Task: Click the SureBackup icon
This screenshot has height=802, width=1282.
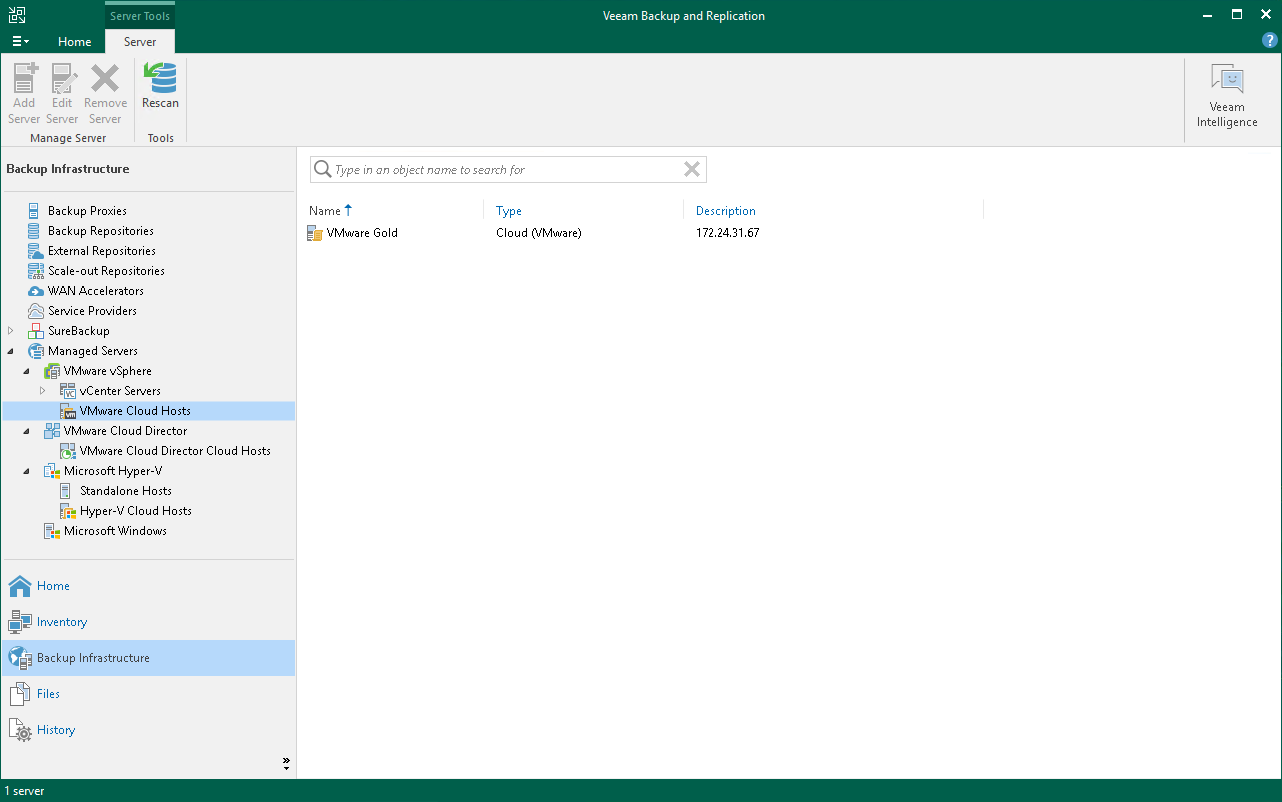Action: [36, 331]
